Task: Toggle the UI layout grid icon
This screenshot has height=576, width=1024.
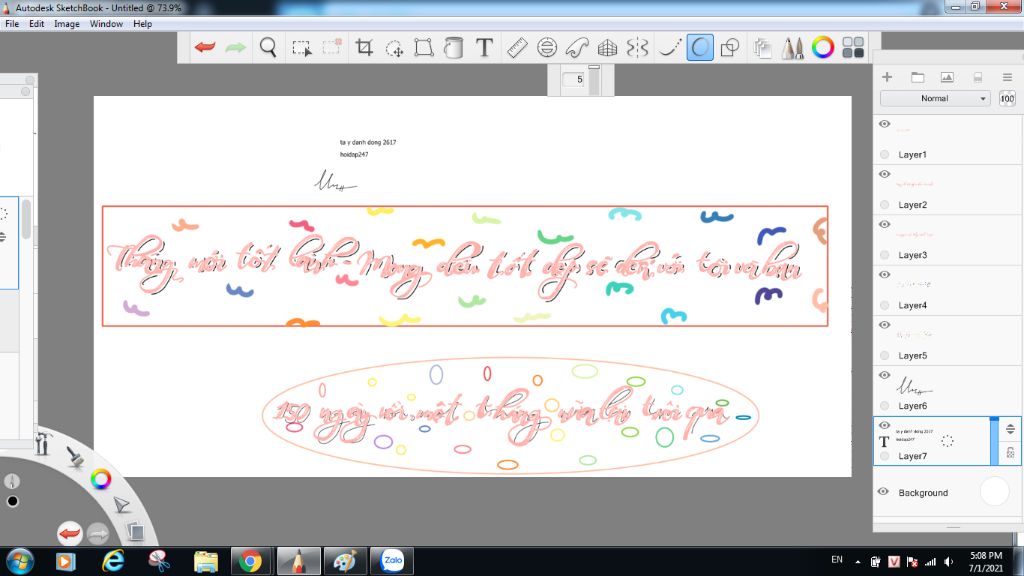Action: tap(853, 48)
